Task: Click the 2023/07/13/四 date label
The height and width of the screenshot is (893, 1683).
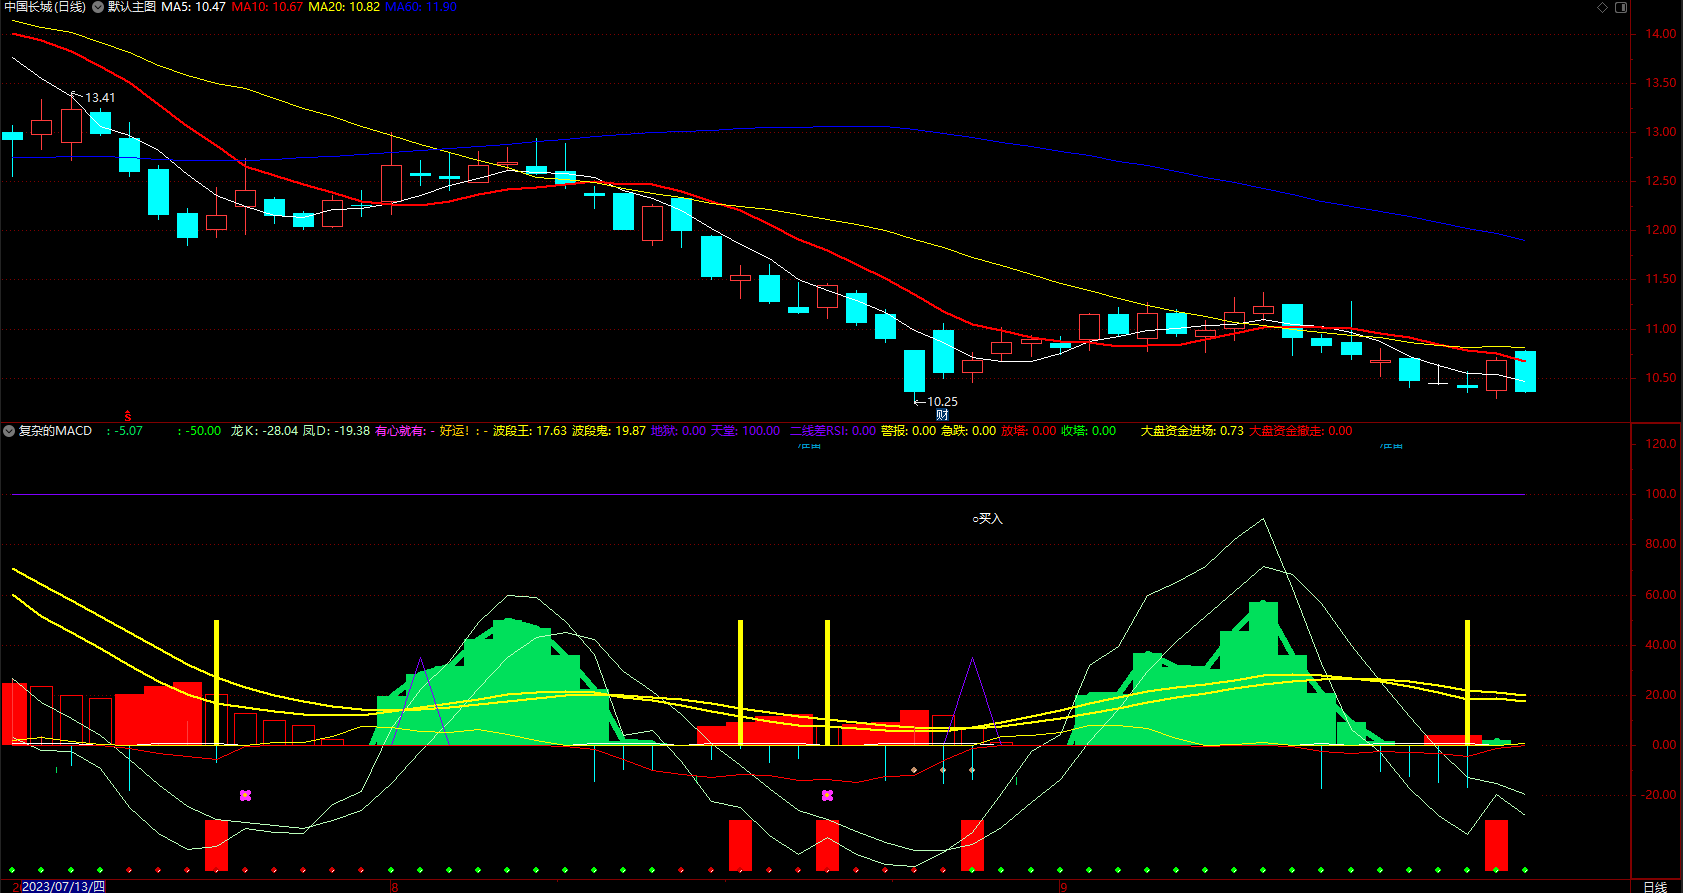Action: click(x=63, y=887)
